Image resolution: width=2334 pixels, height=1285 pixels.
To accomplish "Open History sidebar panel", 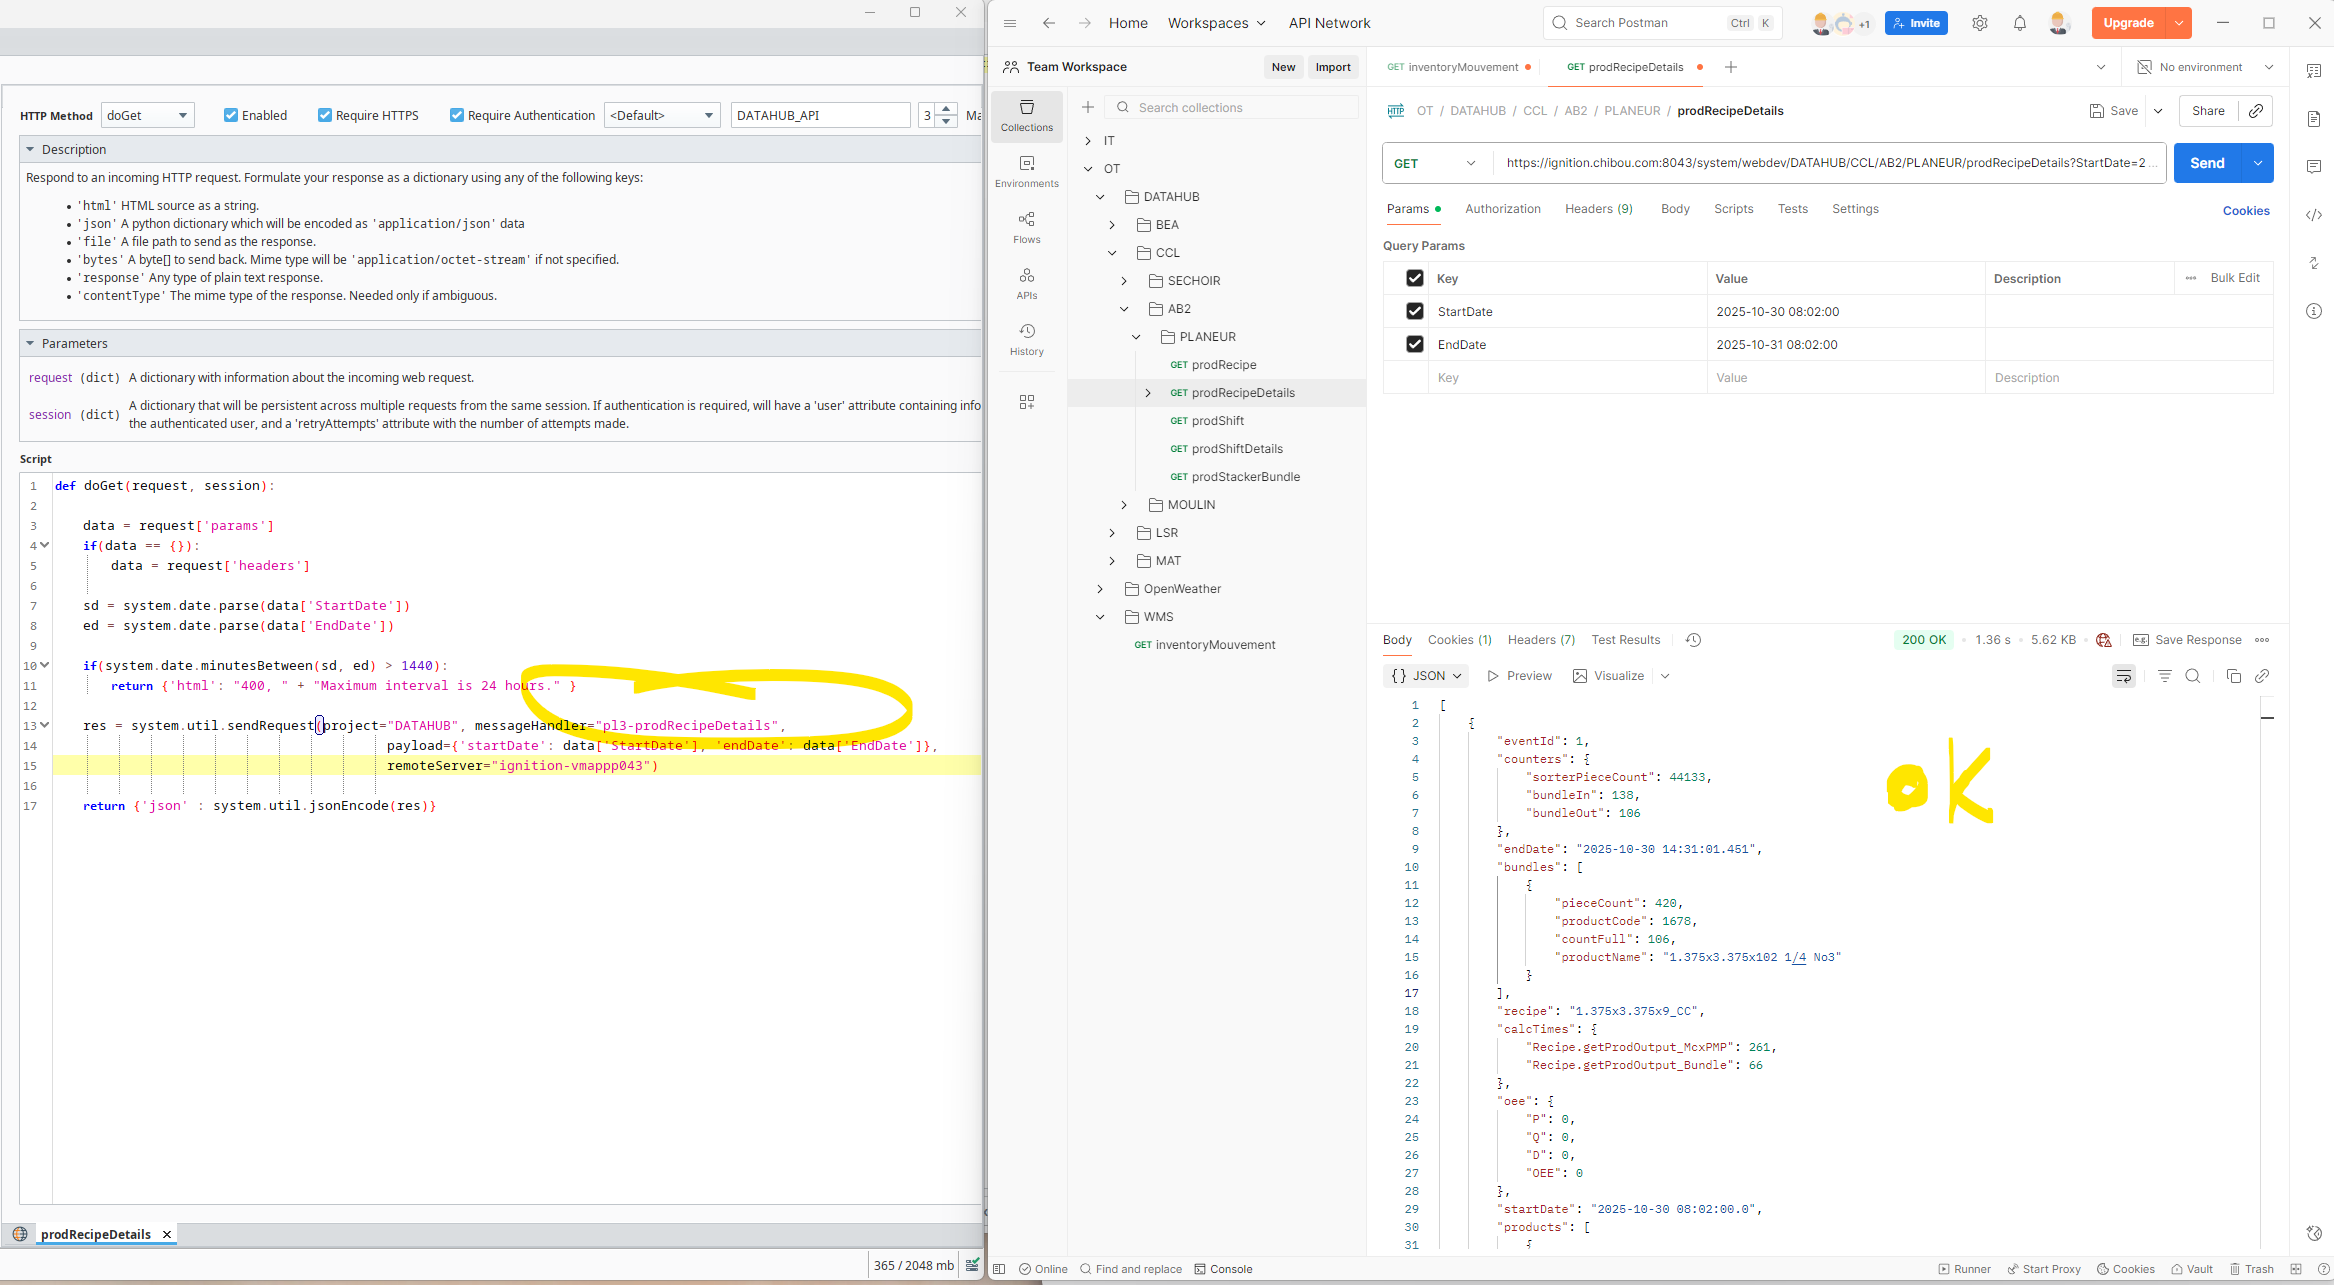I will coord(1026,339).
